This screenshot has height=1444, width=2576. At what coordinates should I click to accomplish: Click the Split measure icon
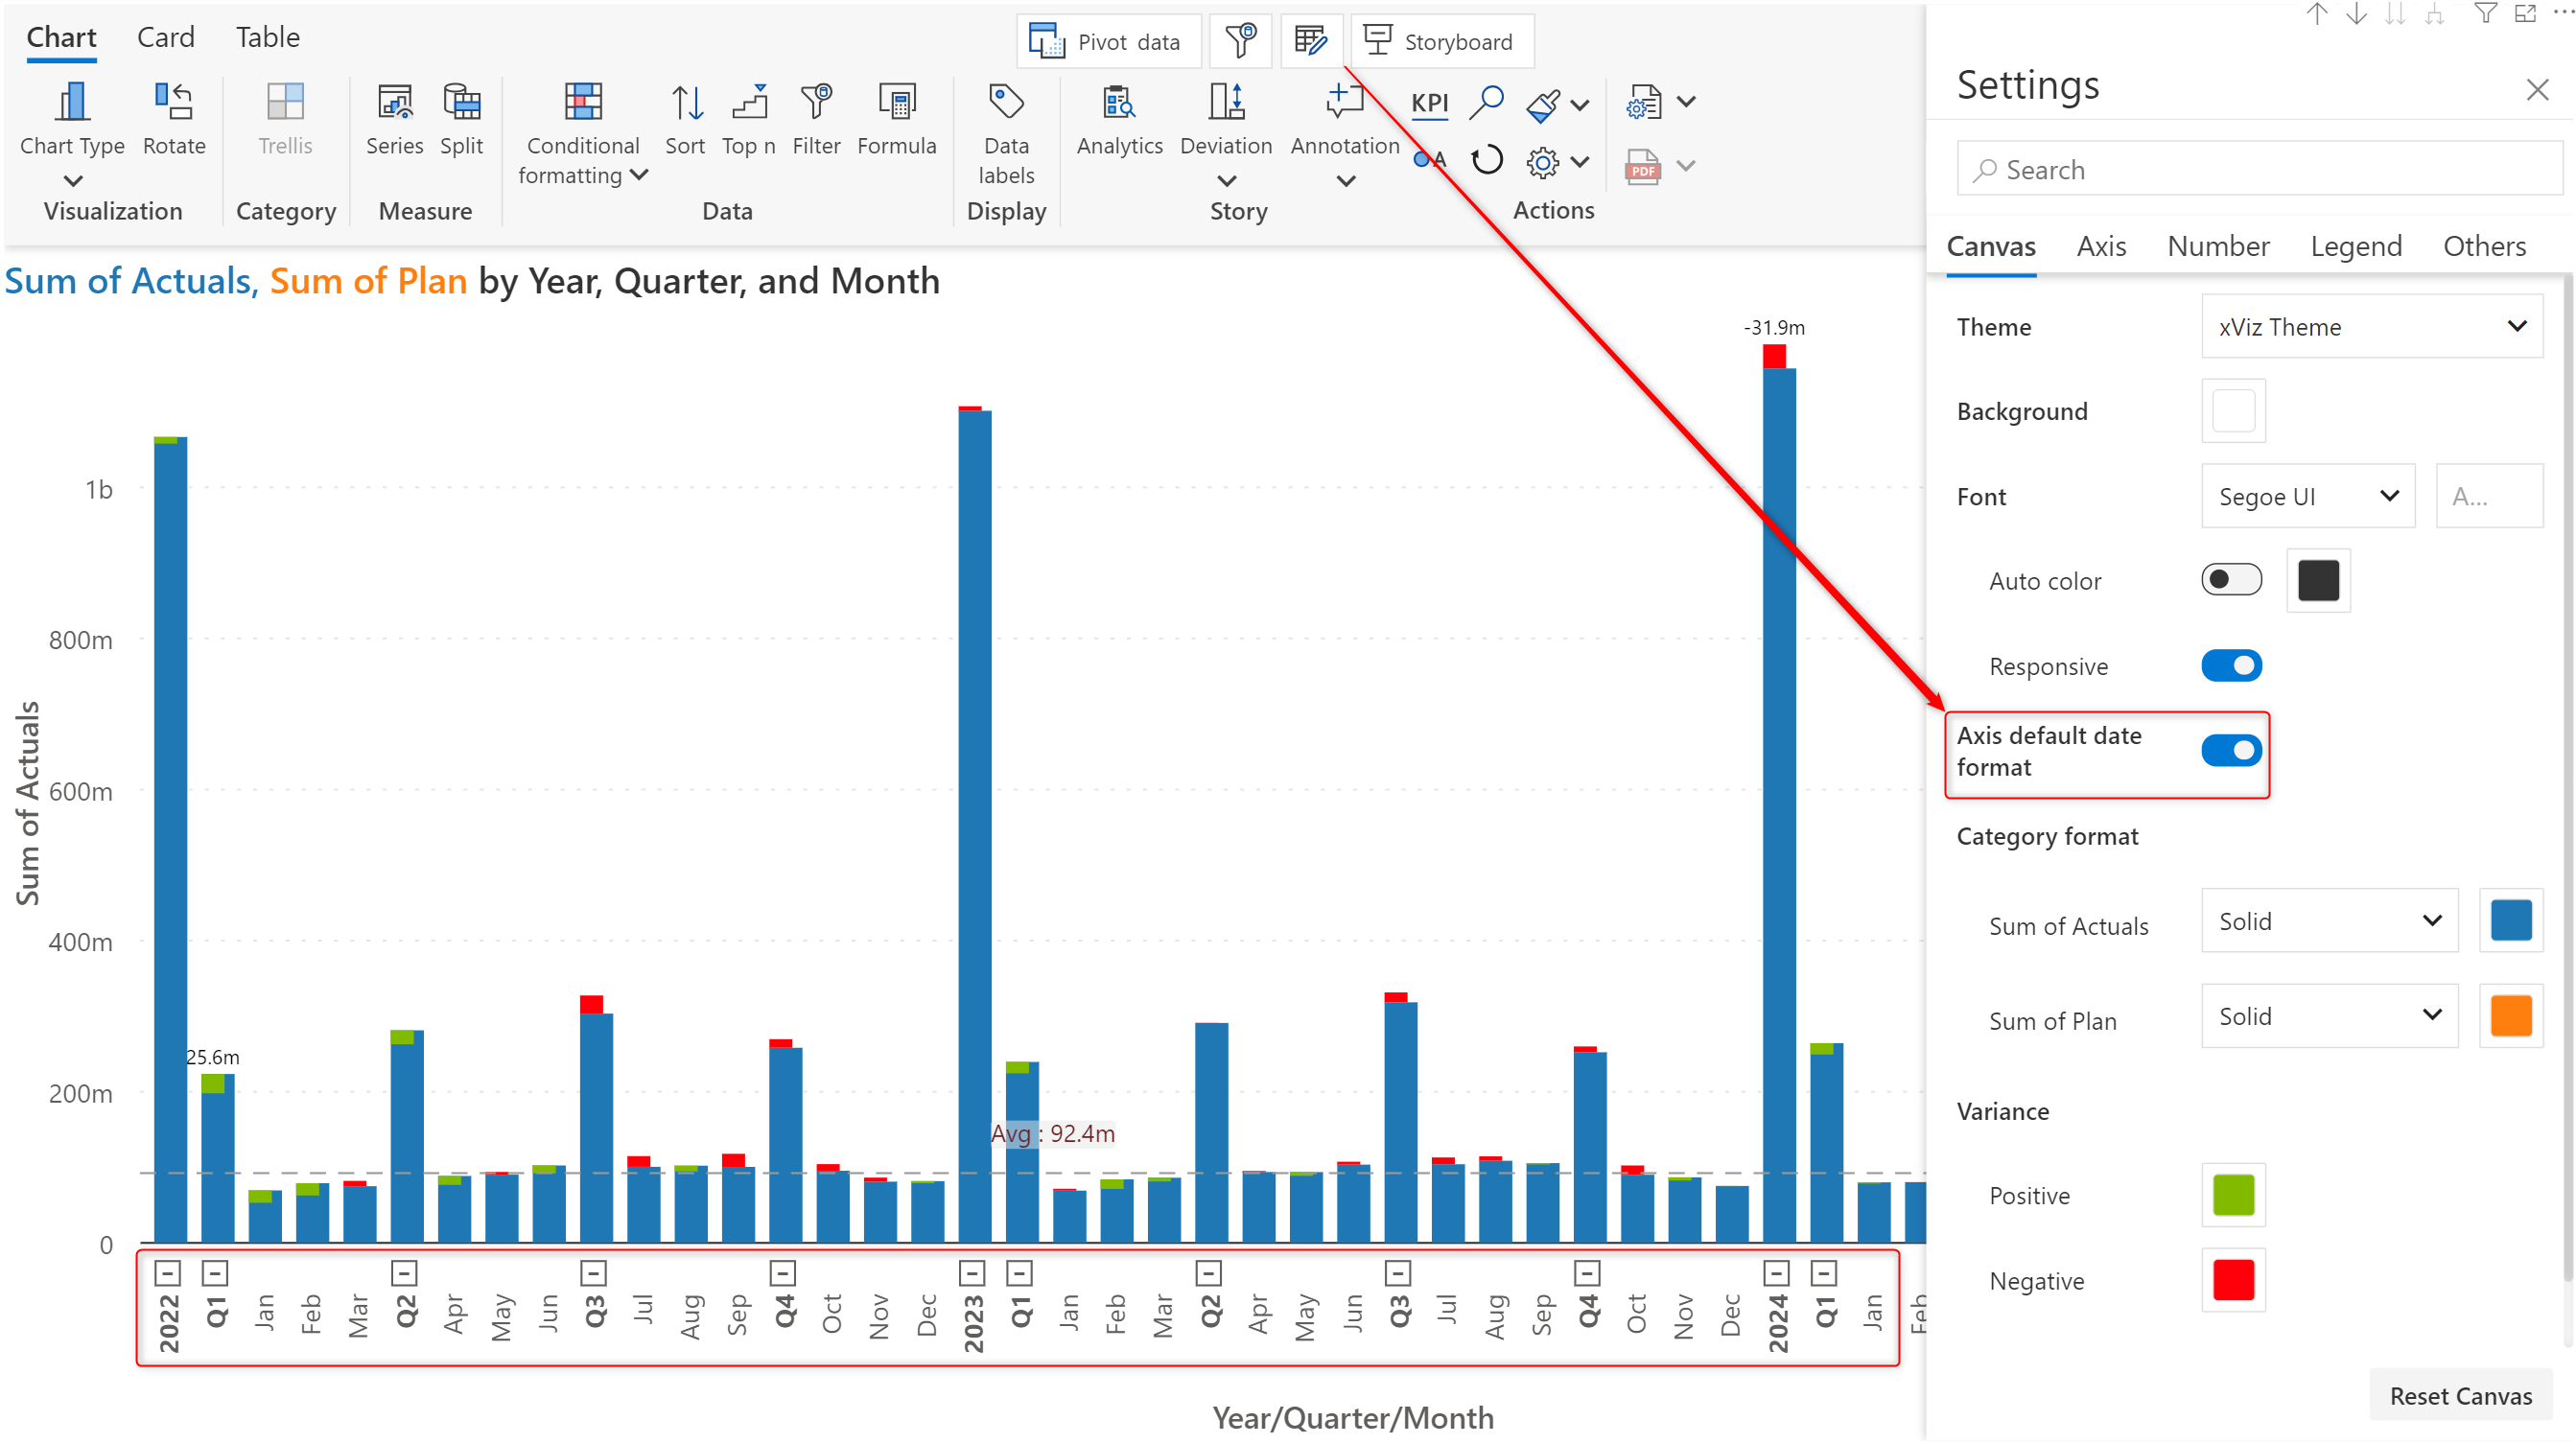(461, 102)
